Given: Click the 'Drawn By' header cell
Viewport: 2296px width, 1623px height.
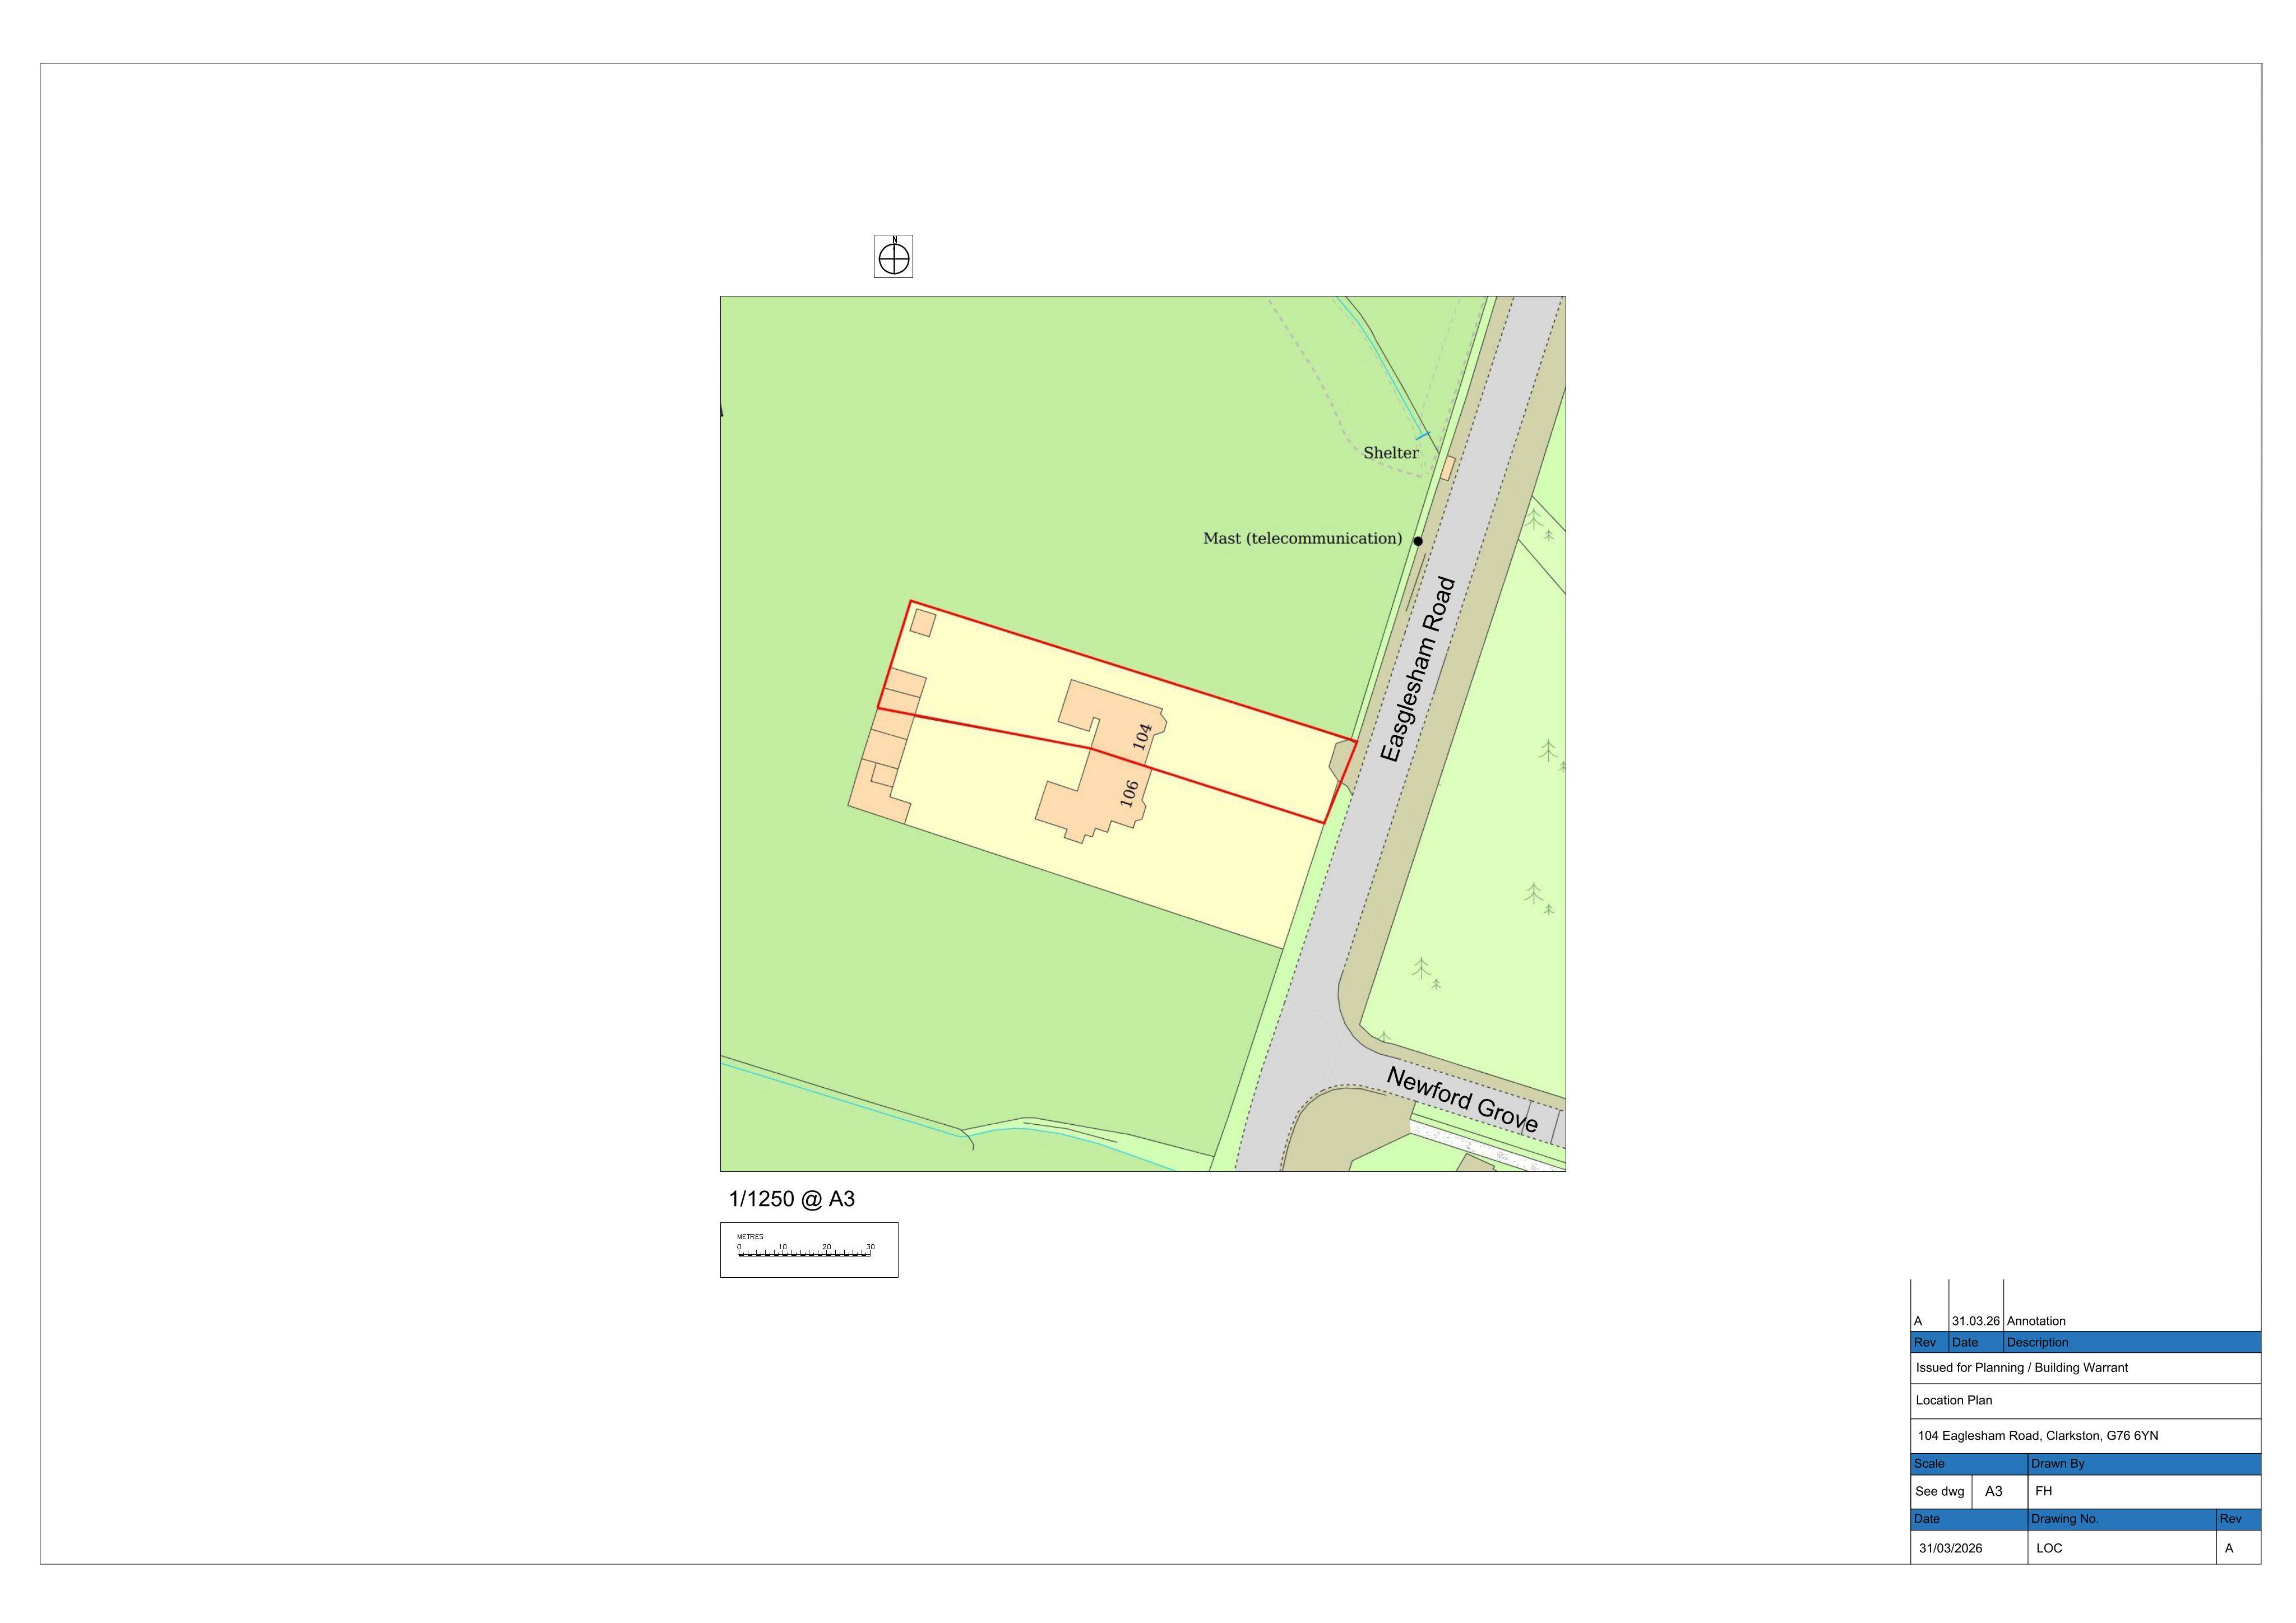Looking at the screenshot, I should pyautogui.click(x=2144, y=1464).
